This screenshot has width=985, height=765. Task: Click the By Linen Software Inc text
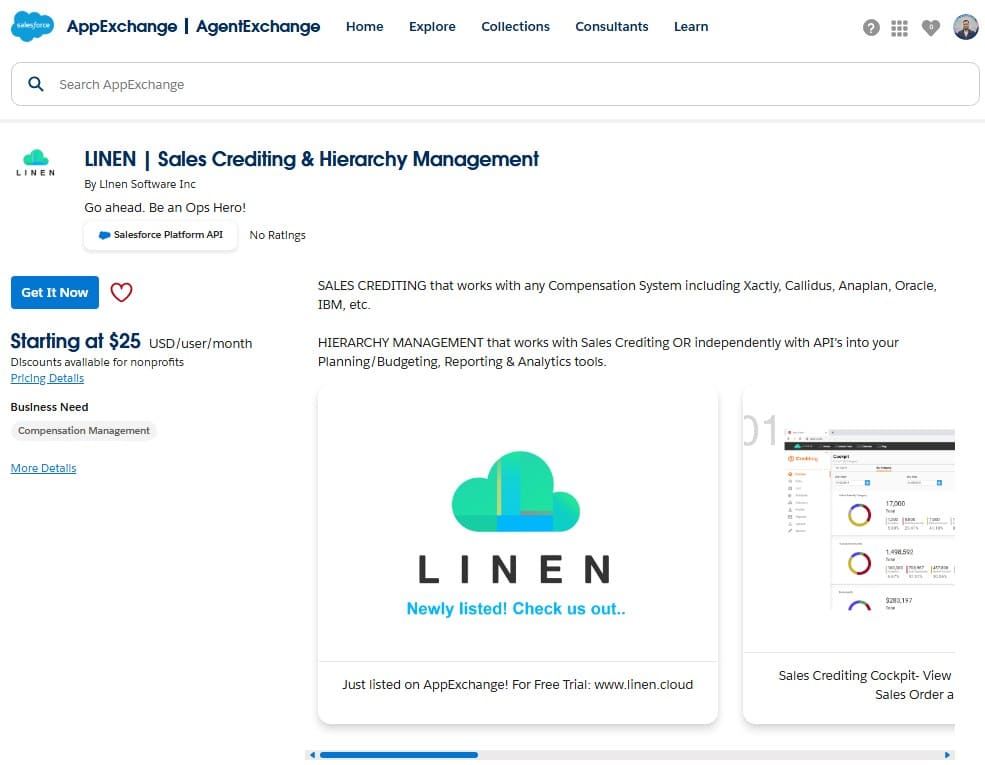click(x=140, y=184)
